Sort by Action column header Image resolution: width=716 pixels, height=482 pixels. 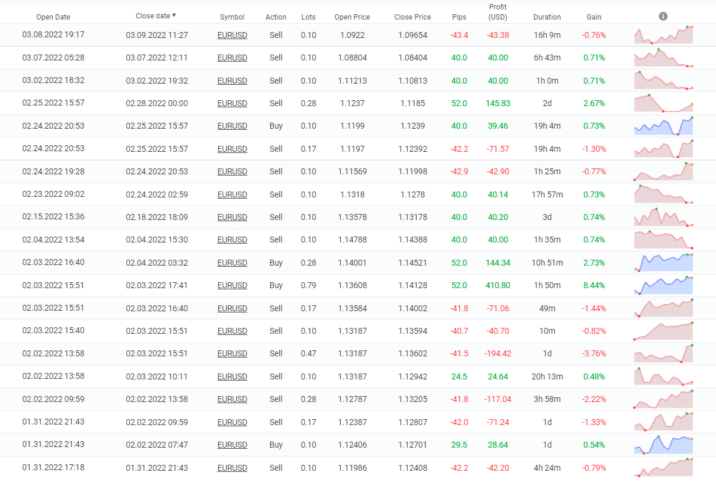tap(276, 17)
